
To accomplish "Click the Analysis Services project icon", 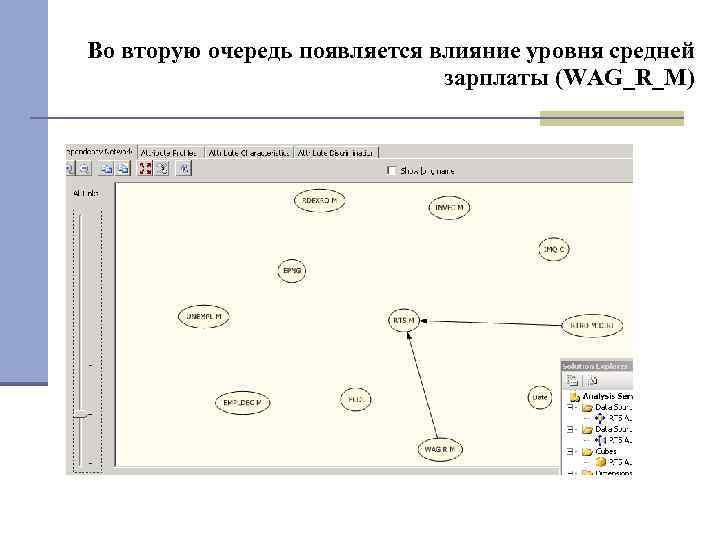I will (574, 396).
